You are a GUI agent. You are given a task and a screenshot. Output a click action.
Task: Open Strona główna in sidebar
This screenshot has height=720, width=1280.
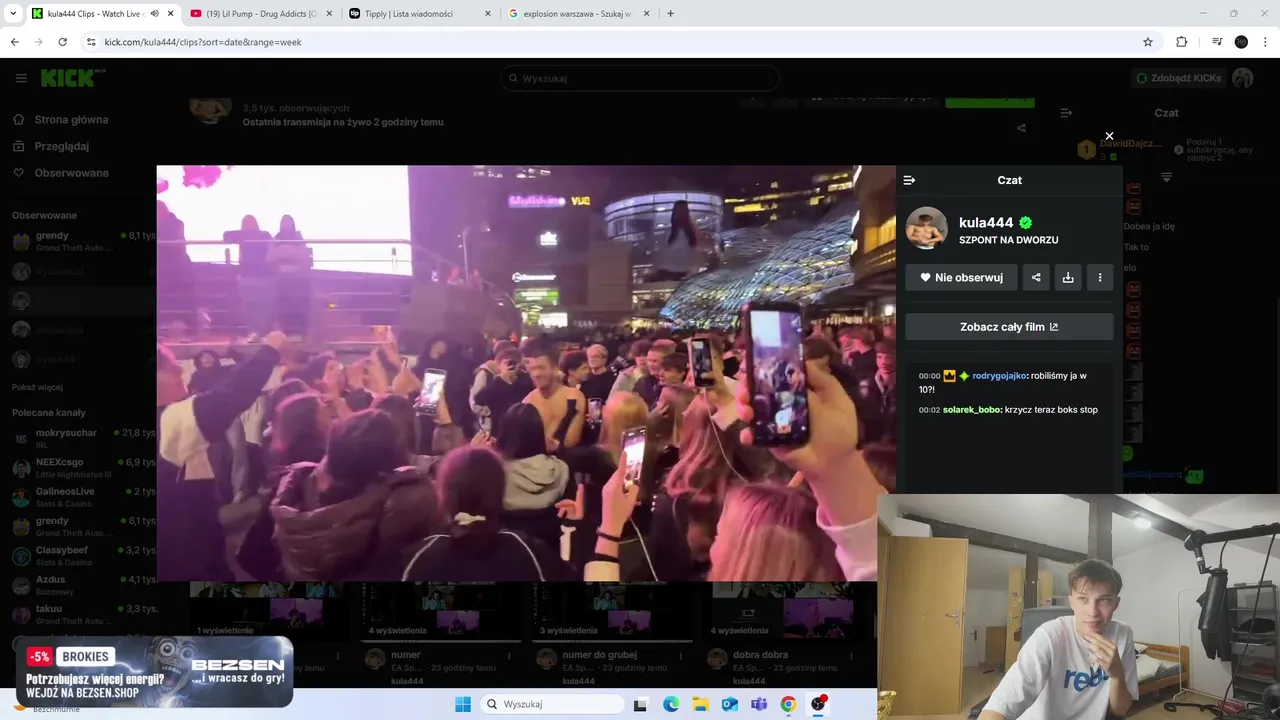[71, 120]
